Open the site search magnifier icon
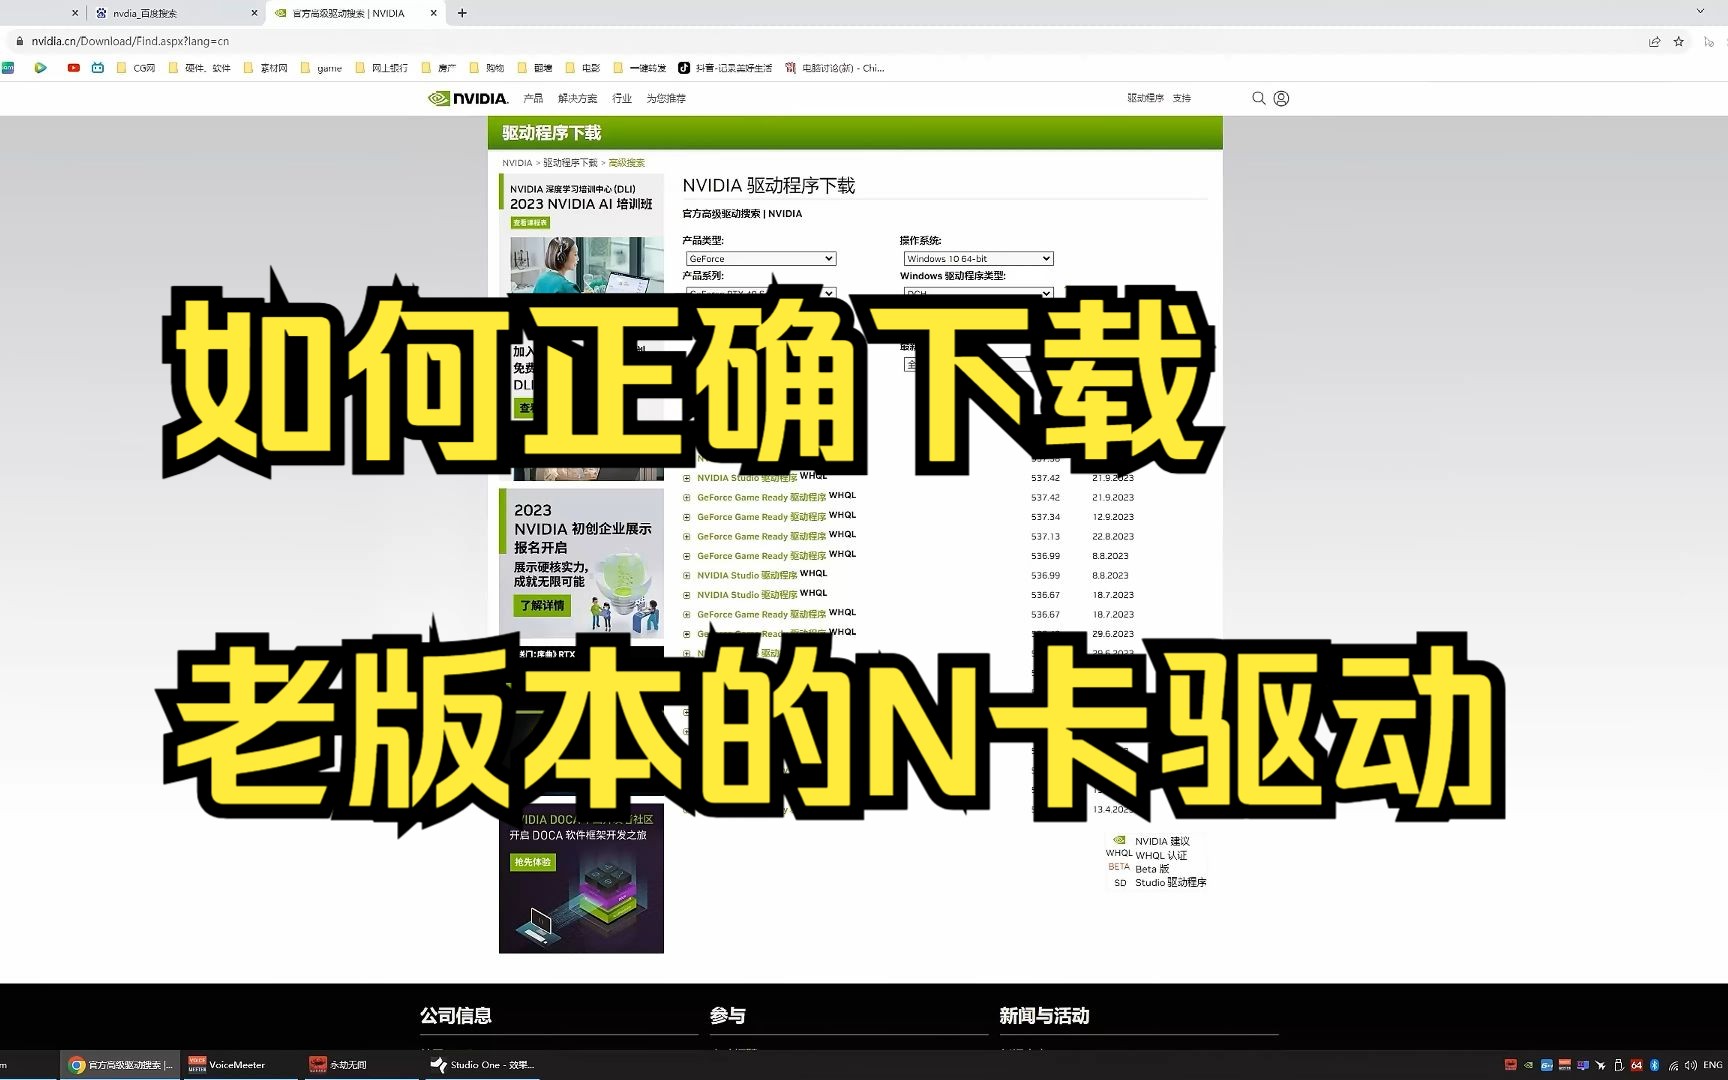This screenshot has height=1080, width=1728. pyautogui.click(x=1258, y=98)
